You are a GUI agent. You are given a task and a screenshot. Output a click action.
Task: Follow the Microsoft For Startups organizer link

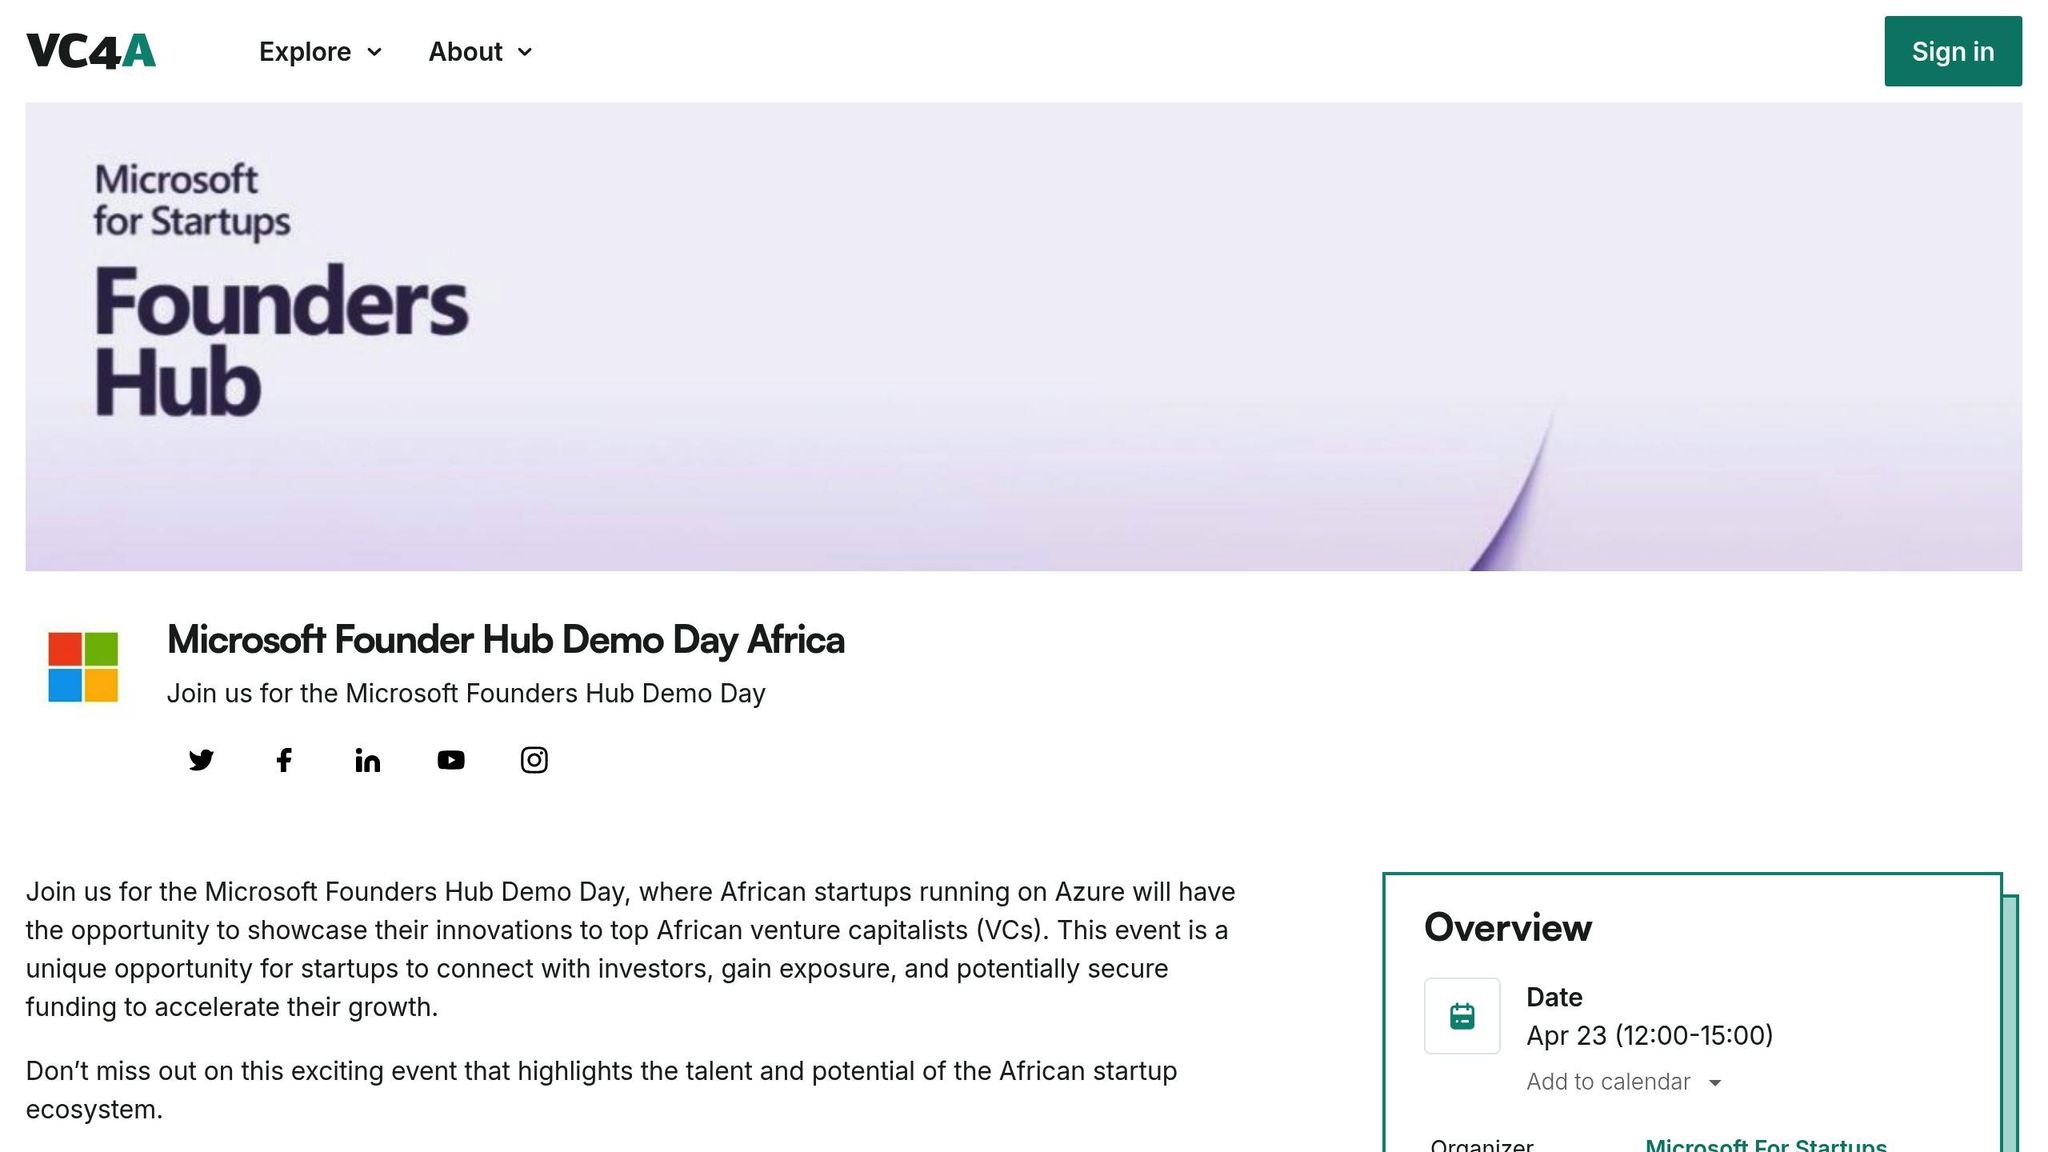tap(1766, 1145)
